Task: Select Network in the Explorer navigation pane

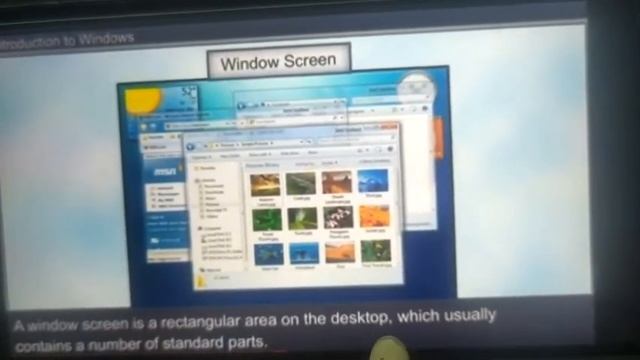Action: pyautogui.click(x=211, y=270)
